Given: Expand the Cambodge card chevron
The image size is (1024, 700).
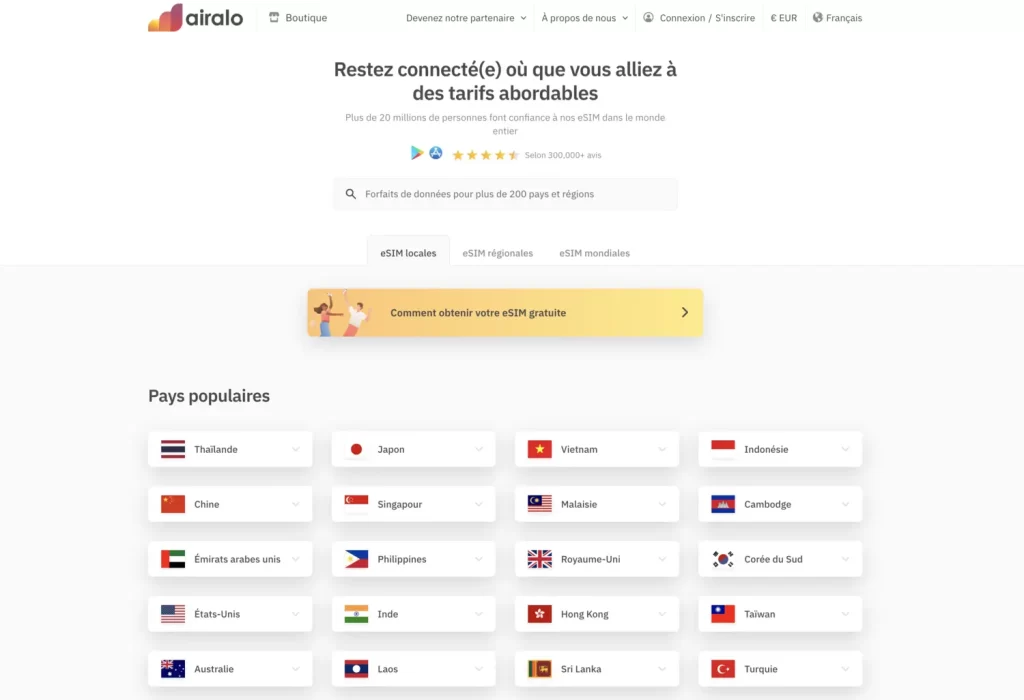Looking at the screenshot, I should 846,504.
